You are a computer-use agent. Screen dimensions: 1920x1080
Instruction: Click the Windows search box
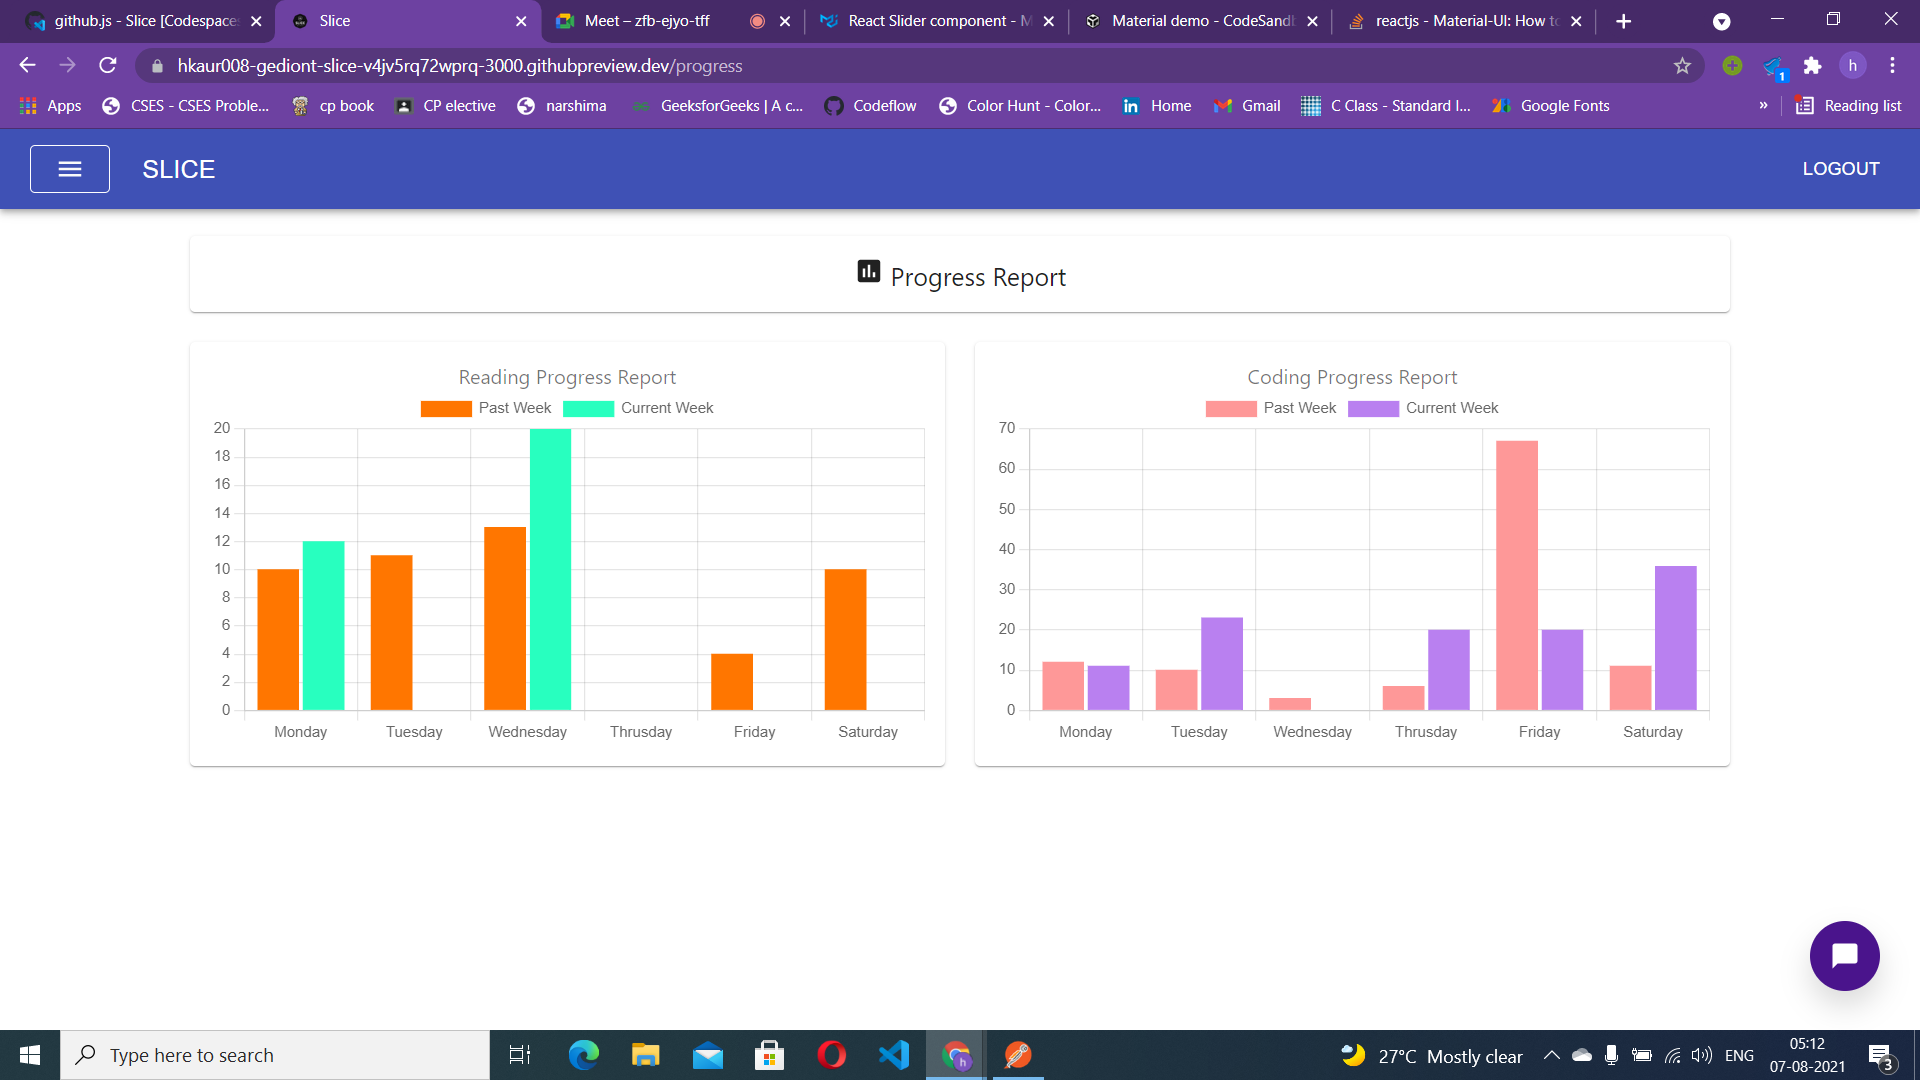tap(275, 1055)
